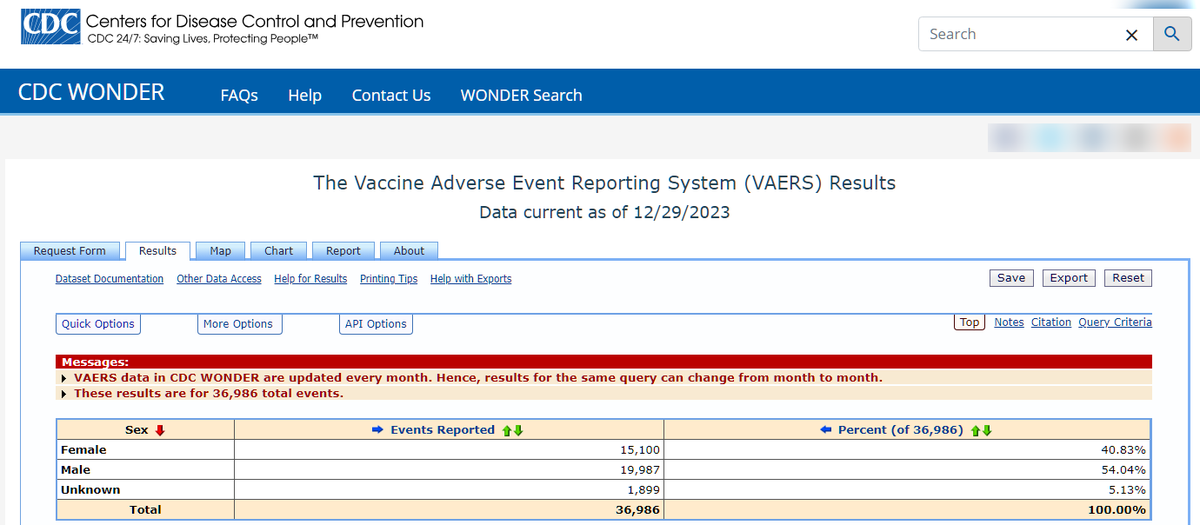Jump to Top section link
The image size is (1200, 525).
pos(970,322)
